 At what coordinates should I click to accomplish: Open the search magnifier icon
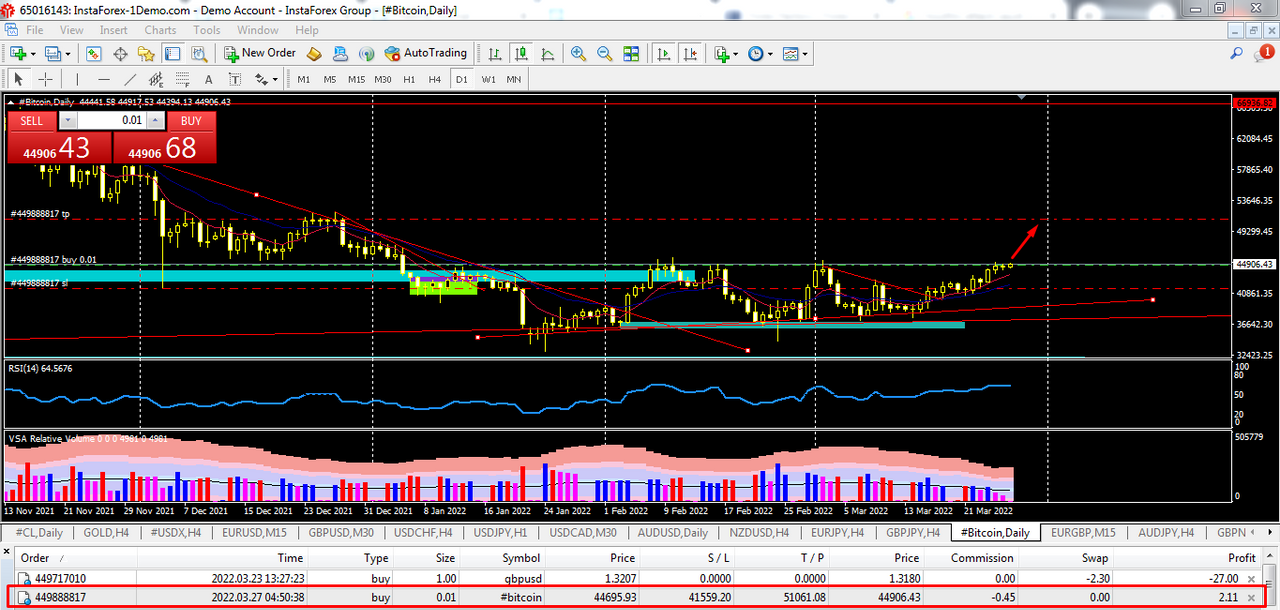(1236, 54)
